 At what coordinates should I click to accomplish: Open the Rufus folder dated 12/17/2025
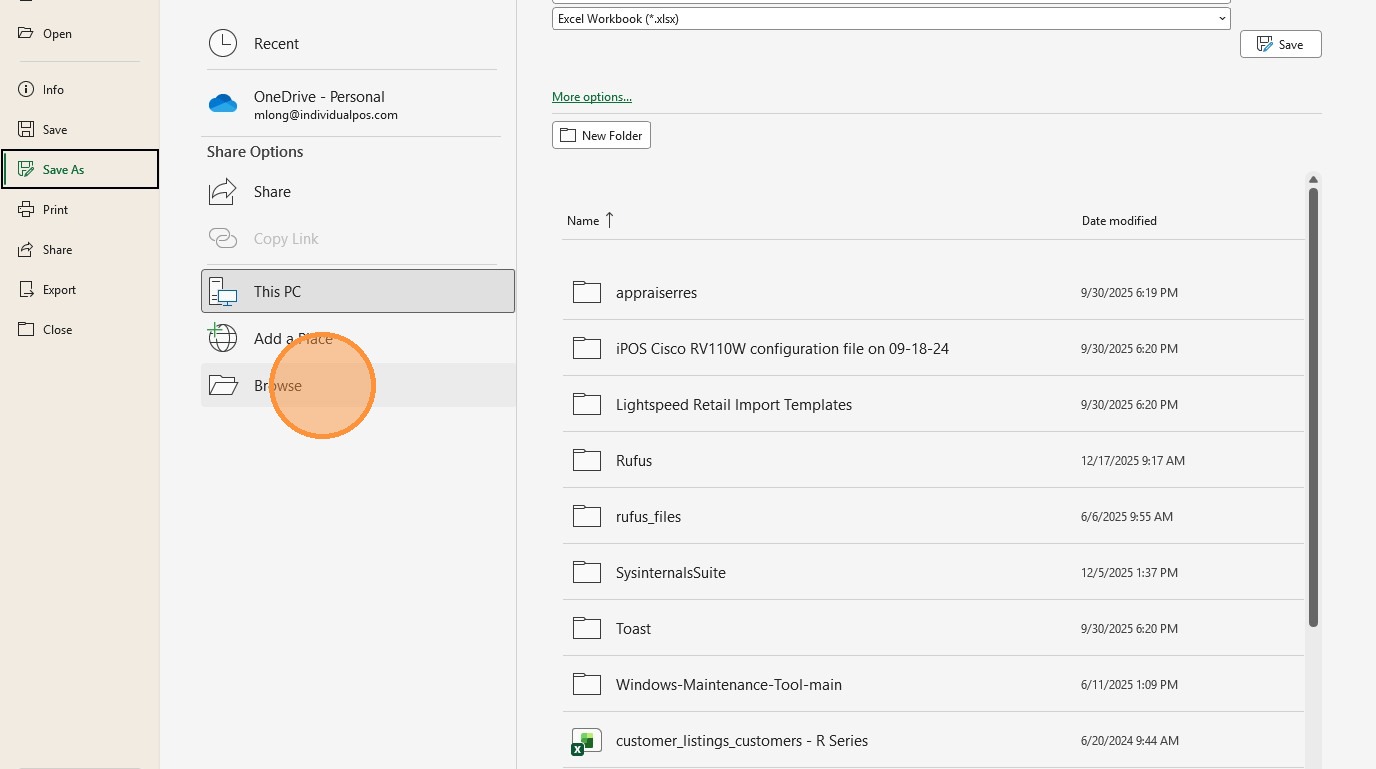(x=933, y=460)
